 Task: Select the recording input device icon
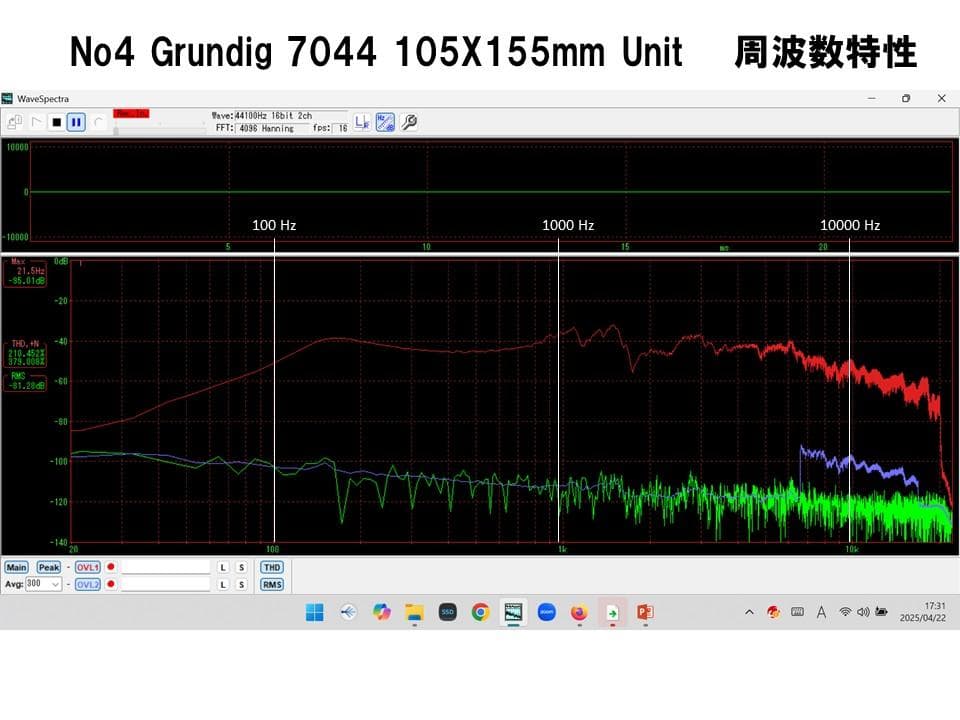14,119
